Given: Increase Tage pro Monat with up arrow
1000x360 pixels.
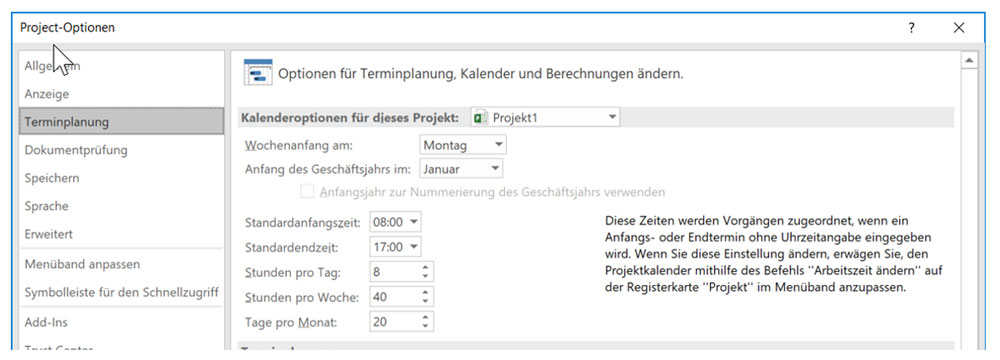Looking at the screenshot, I should coord(425,317).
